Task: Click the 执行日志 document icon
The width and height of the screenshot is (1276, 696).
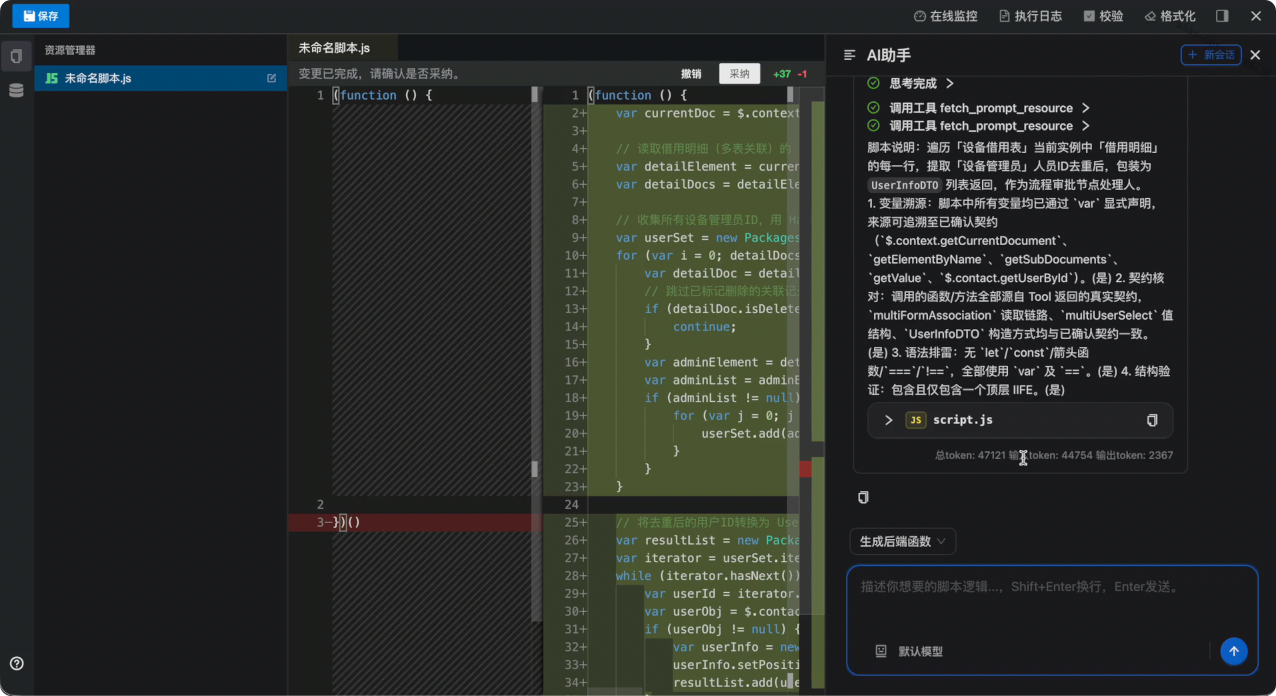Action: (1004, 16)
